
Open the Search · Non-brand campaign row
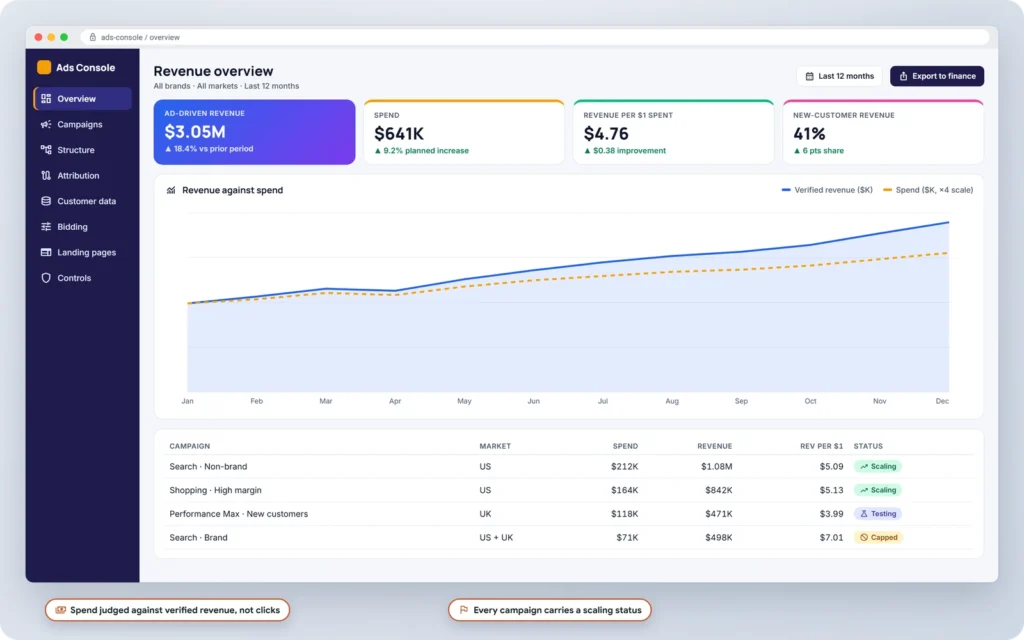pyautogui.click(x=568, y=466)
